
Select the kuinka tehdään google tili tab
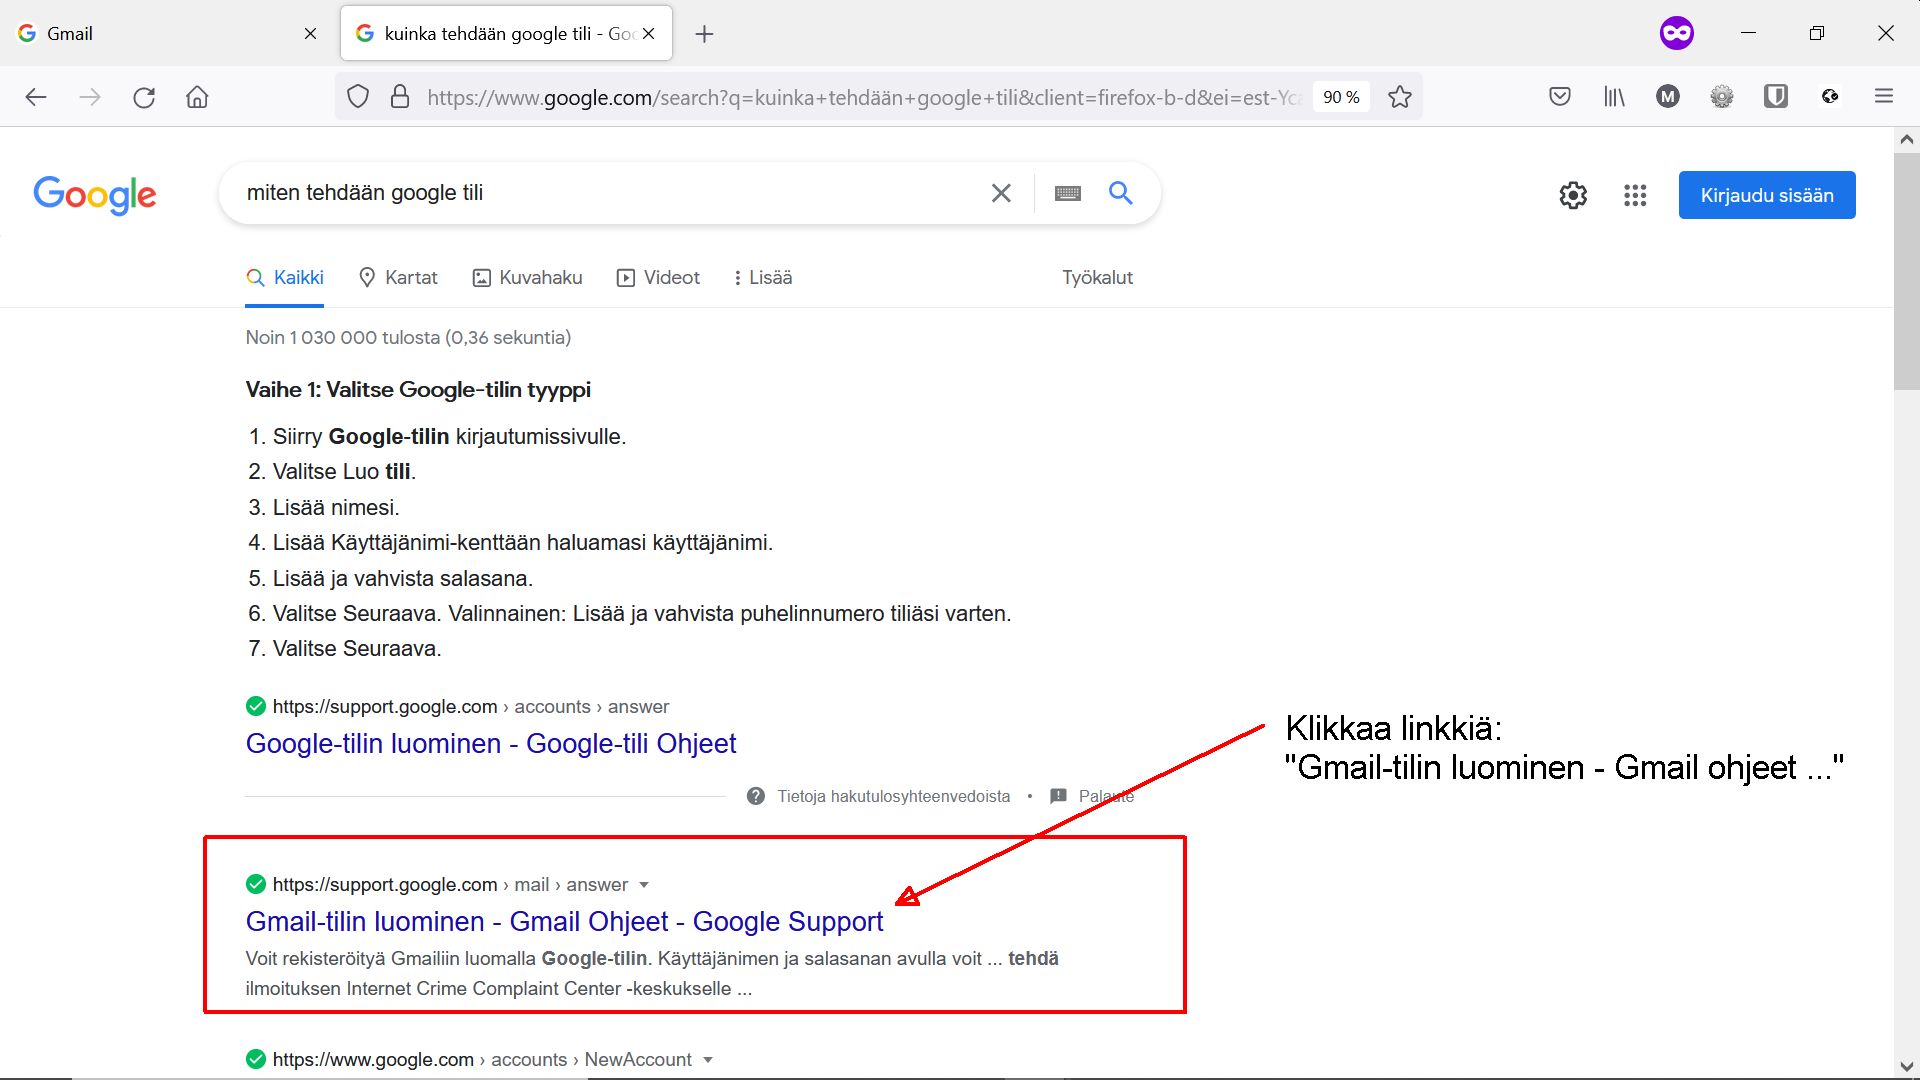point(506,33)
